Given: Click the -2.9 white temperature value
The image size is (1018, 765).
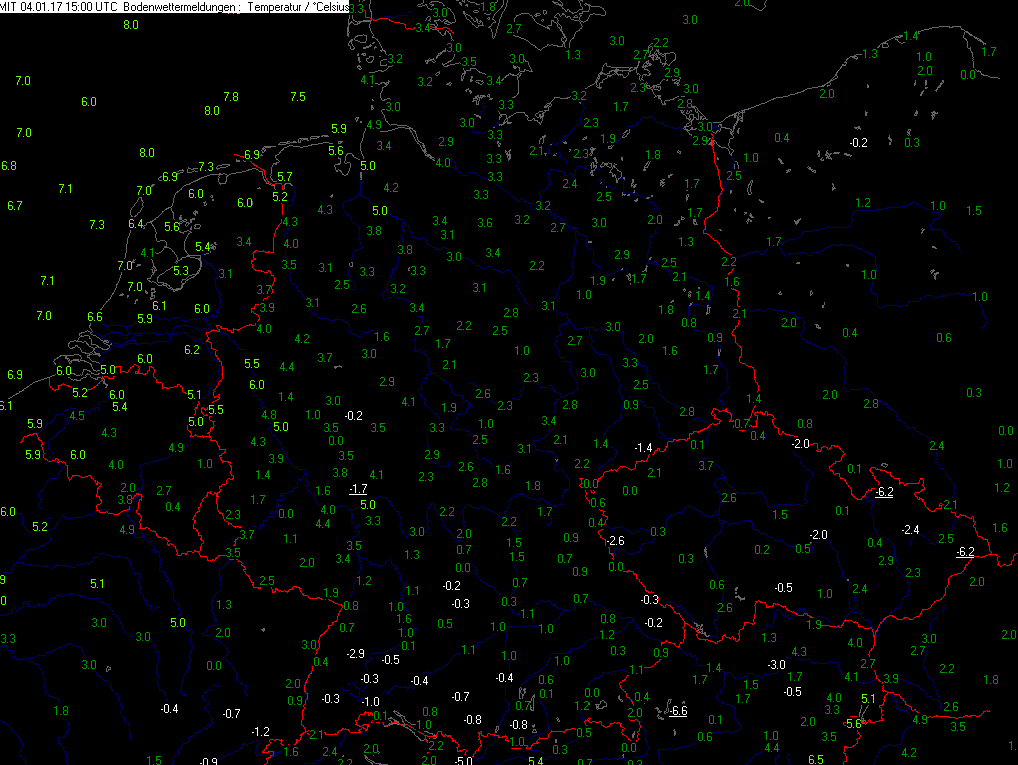Looking at the screenshot, I should click(x=356, y=654).
